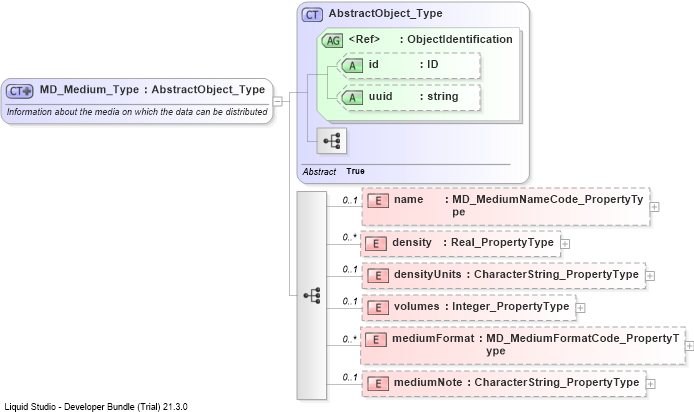
Task: Click the sequence icon inside AbstractObject_Type
Action: 332,141
